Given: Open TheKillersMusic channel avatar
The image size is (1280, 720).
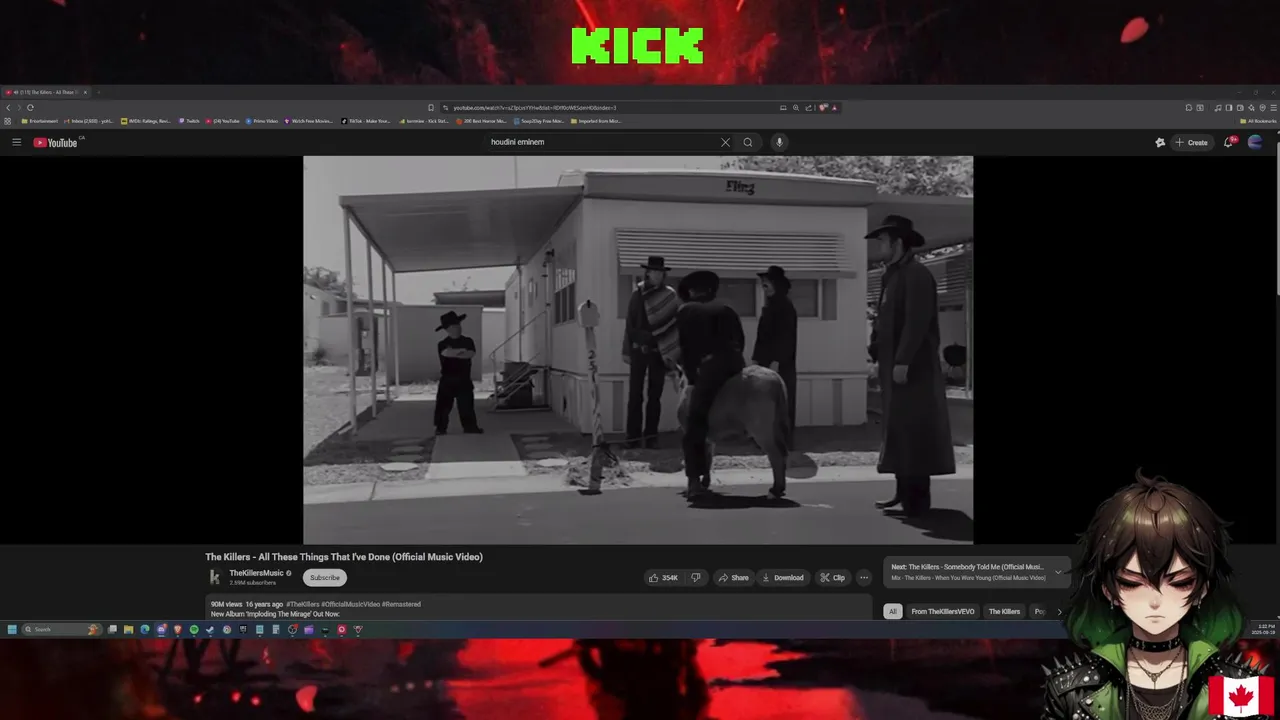Looking at the screenshot, I should click(x=214, y=577).
